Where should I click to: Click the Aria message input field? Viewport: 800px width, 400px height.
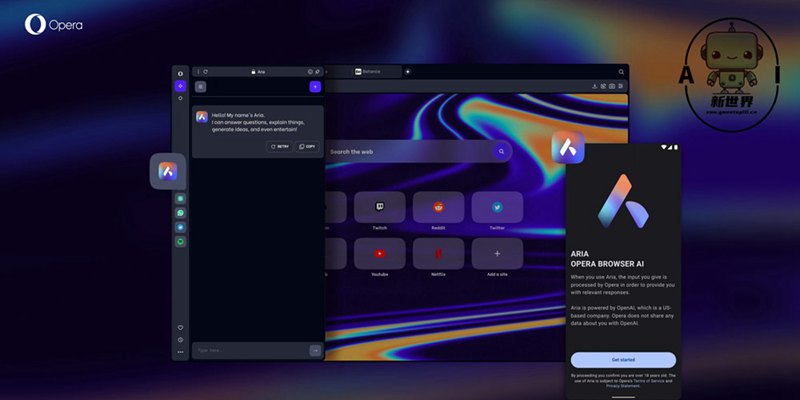(x=250, y=350)
